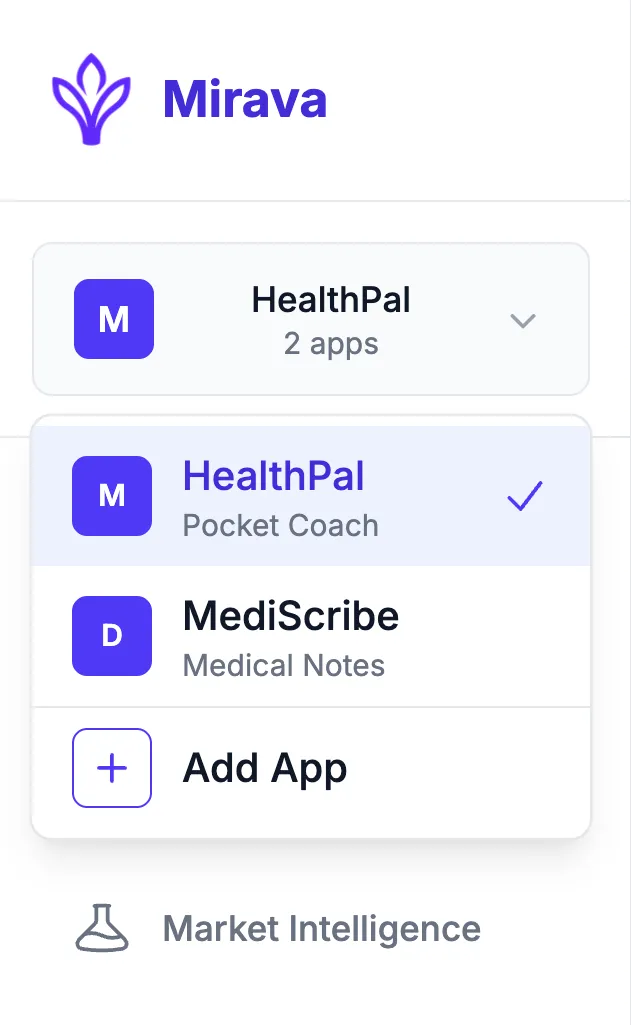Open Market Intelligence
Viewport: 631px width, 1025px height.
point(320,928)
